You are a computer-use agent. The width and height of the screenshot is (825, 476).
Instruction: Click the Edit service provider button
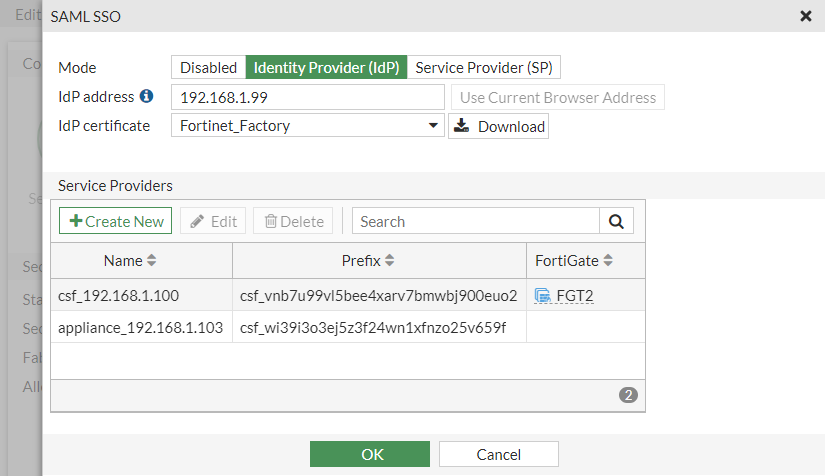[x=212, y=221]
